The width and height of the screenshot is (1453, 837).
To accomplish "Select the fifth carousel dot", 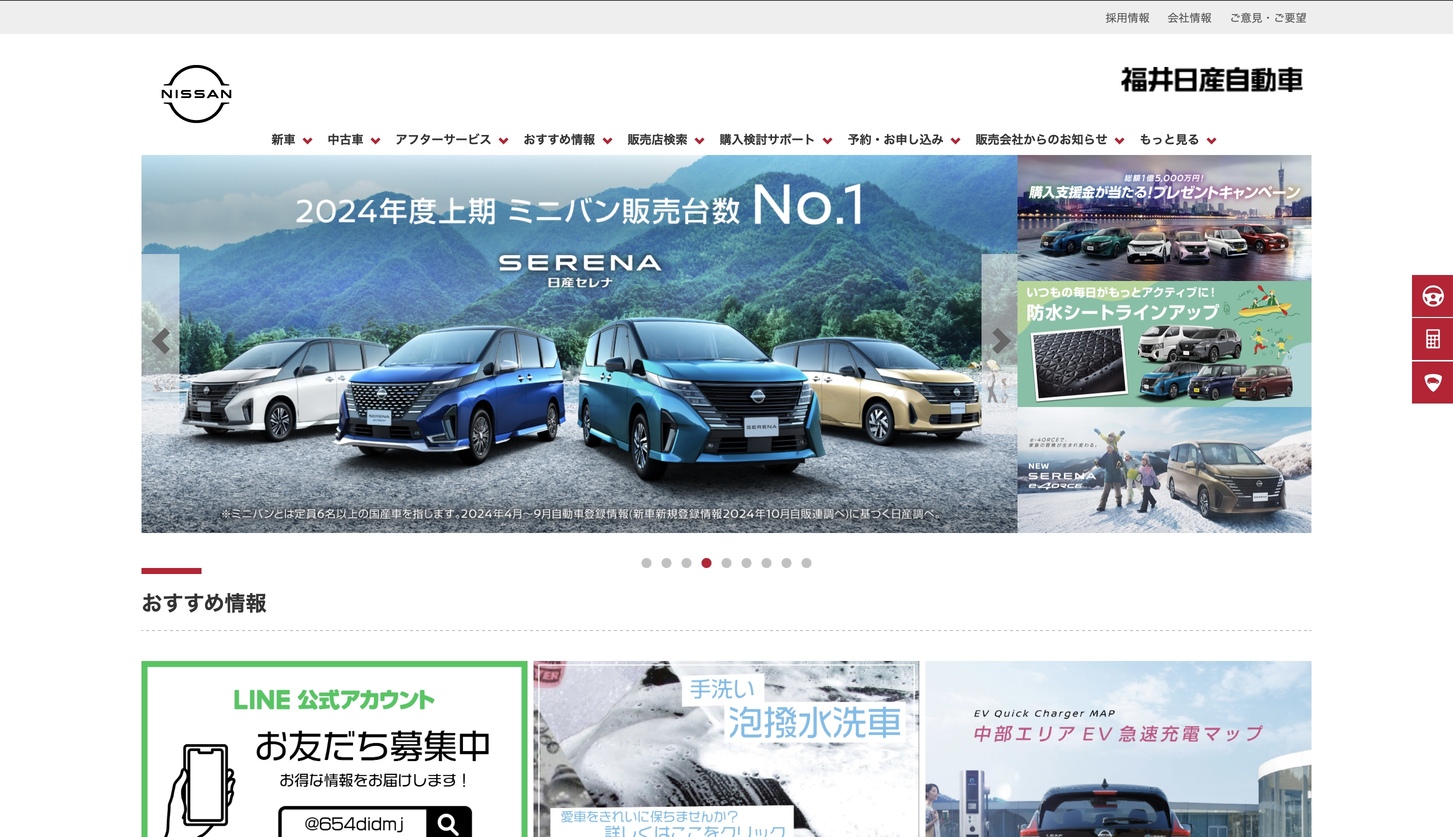I will (x=726, y=563).
